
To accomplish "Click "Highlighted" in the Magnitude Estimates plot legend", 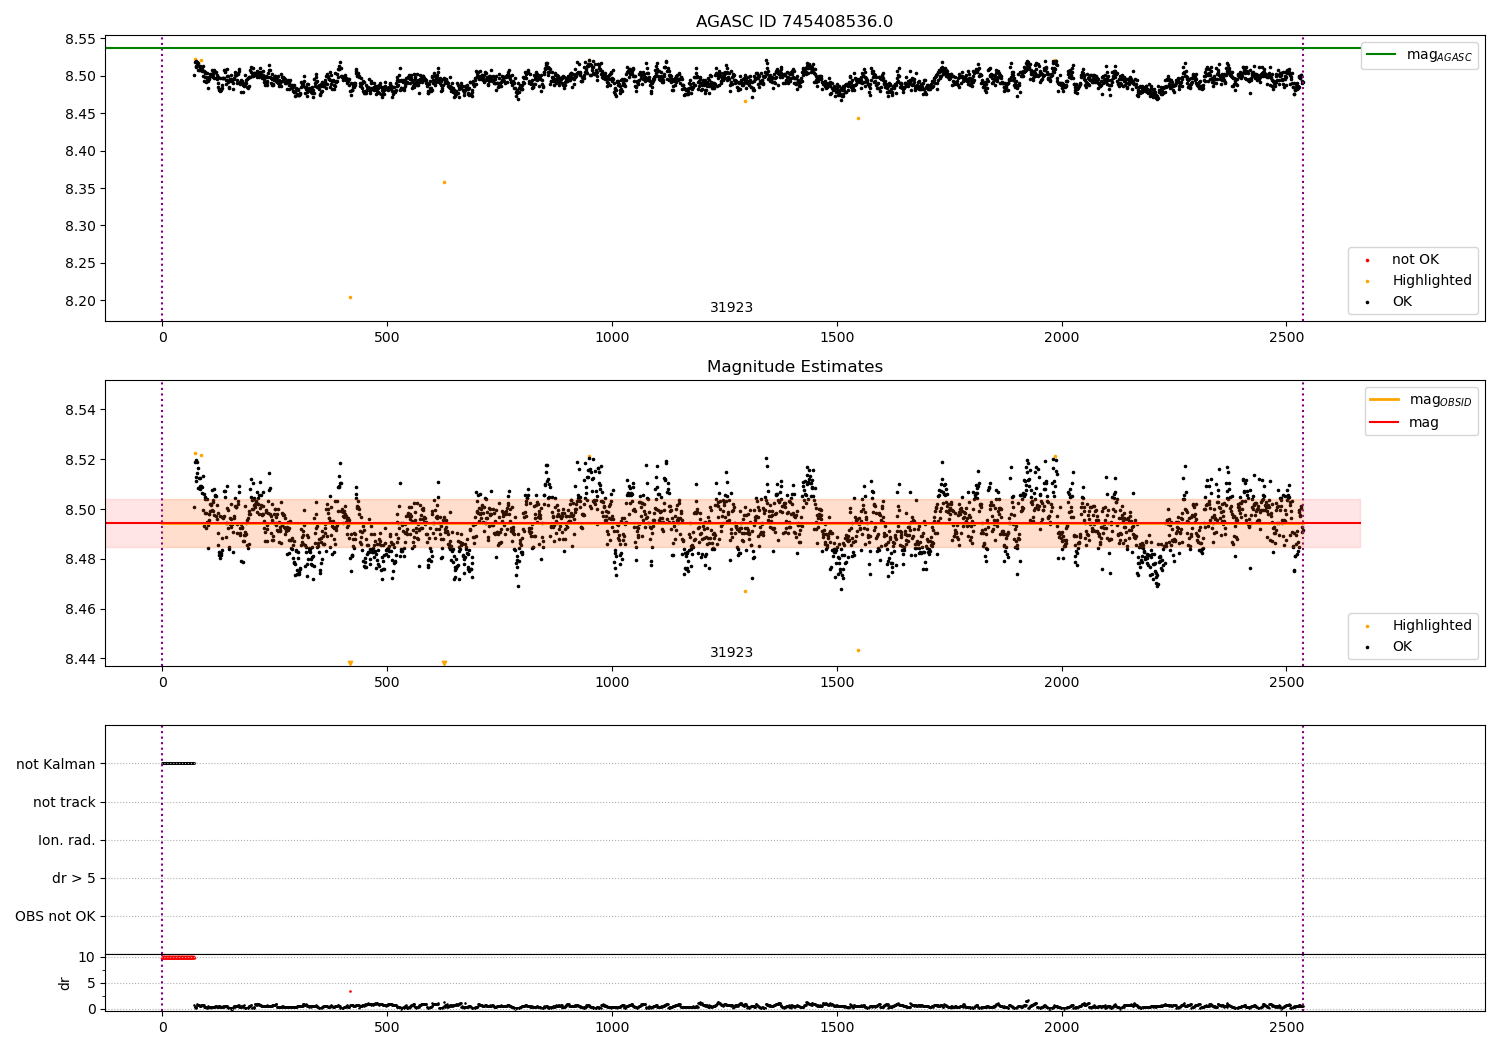I will pos(1432,626).
